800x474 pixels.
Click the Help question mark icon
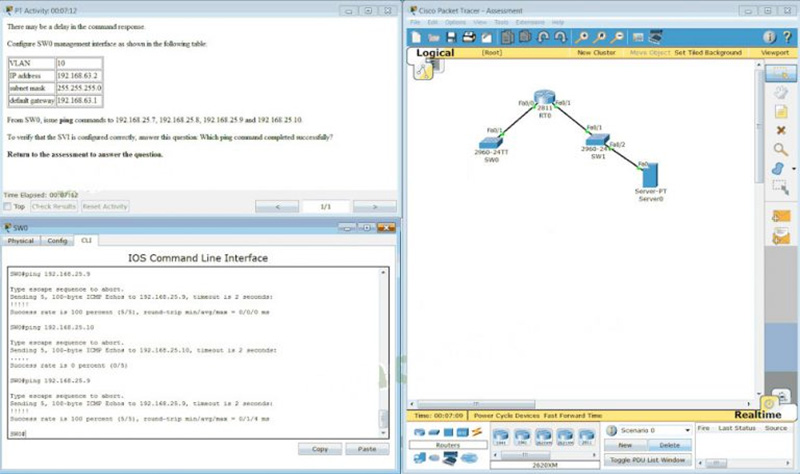[x=787, y=37]
